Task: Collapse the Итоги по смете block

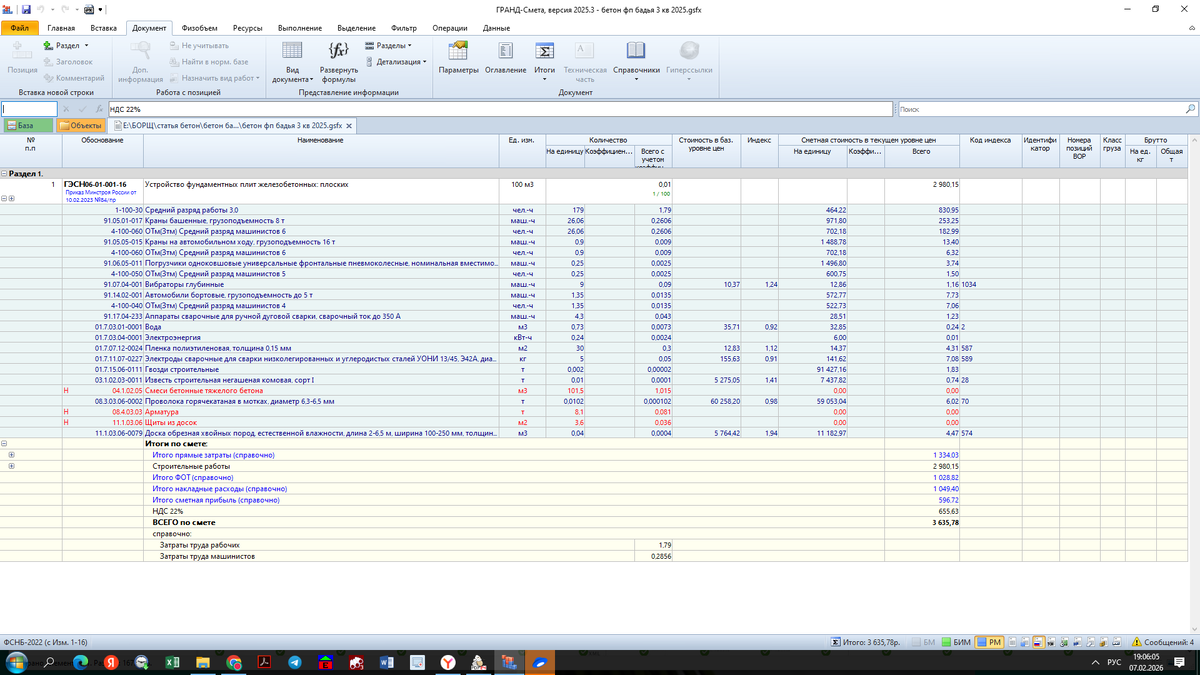Action: click(x=4, y=443)
